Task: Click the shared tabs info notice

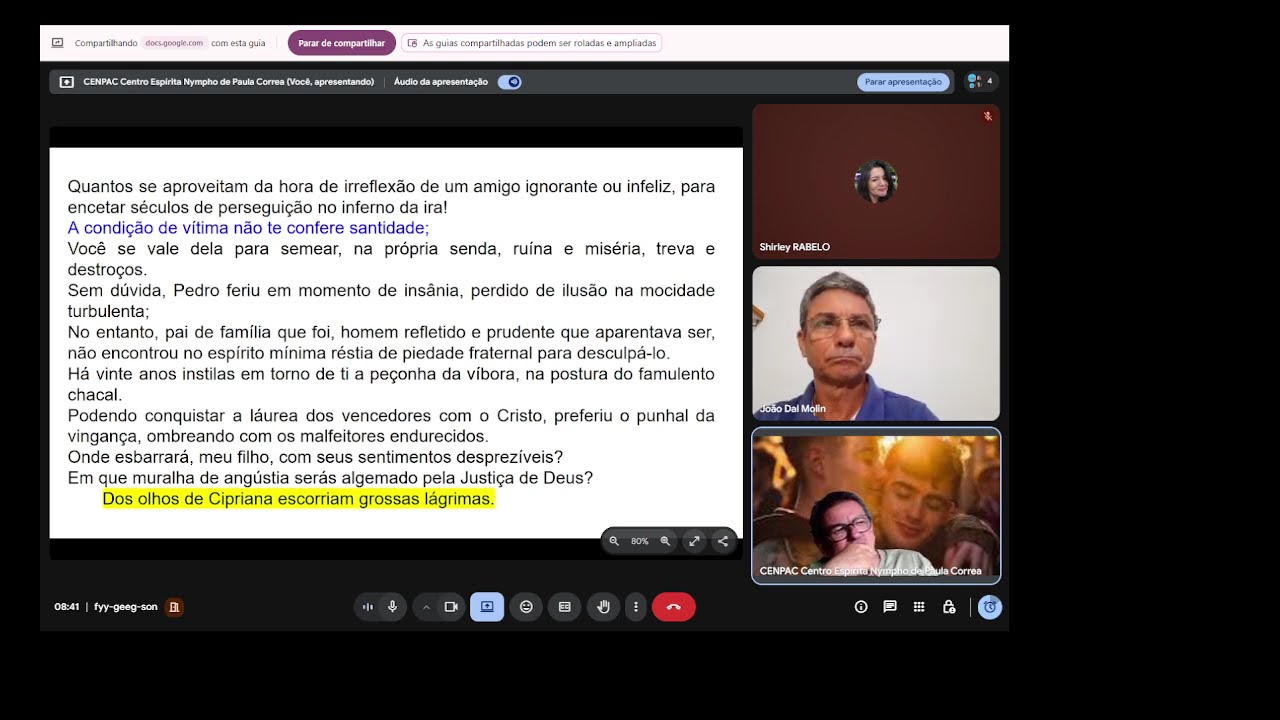Action: 531,43
